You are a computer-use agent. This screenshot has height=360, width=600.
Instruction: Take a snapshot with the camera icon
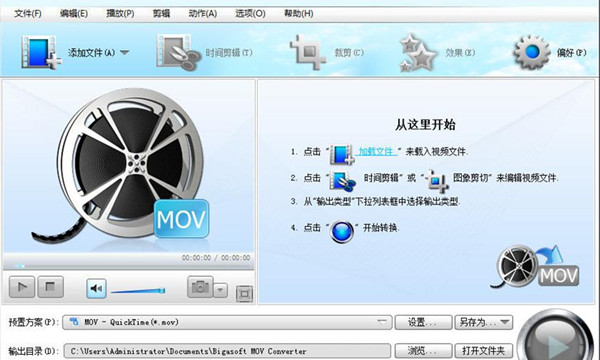[x=200, y=287]
